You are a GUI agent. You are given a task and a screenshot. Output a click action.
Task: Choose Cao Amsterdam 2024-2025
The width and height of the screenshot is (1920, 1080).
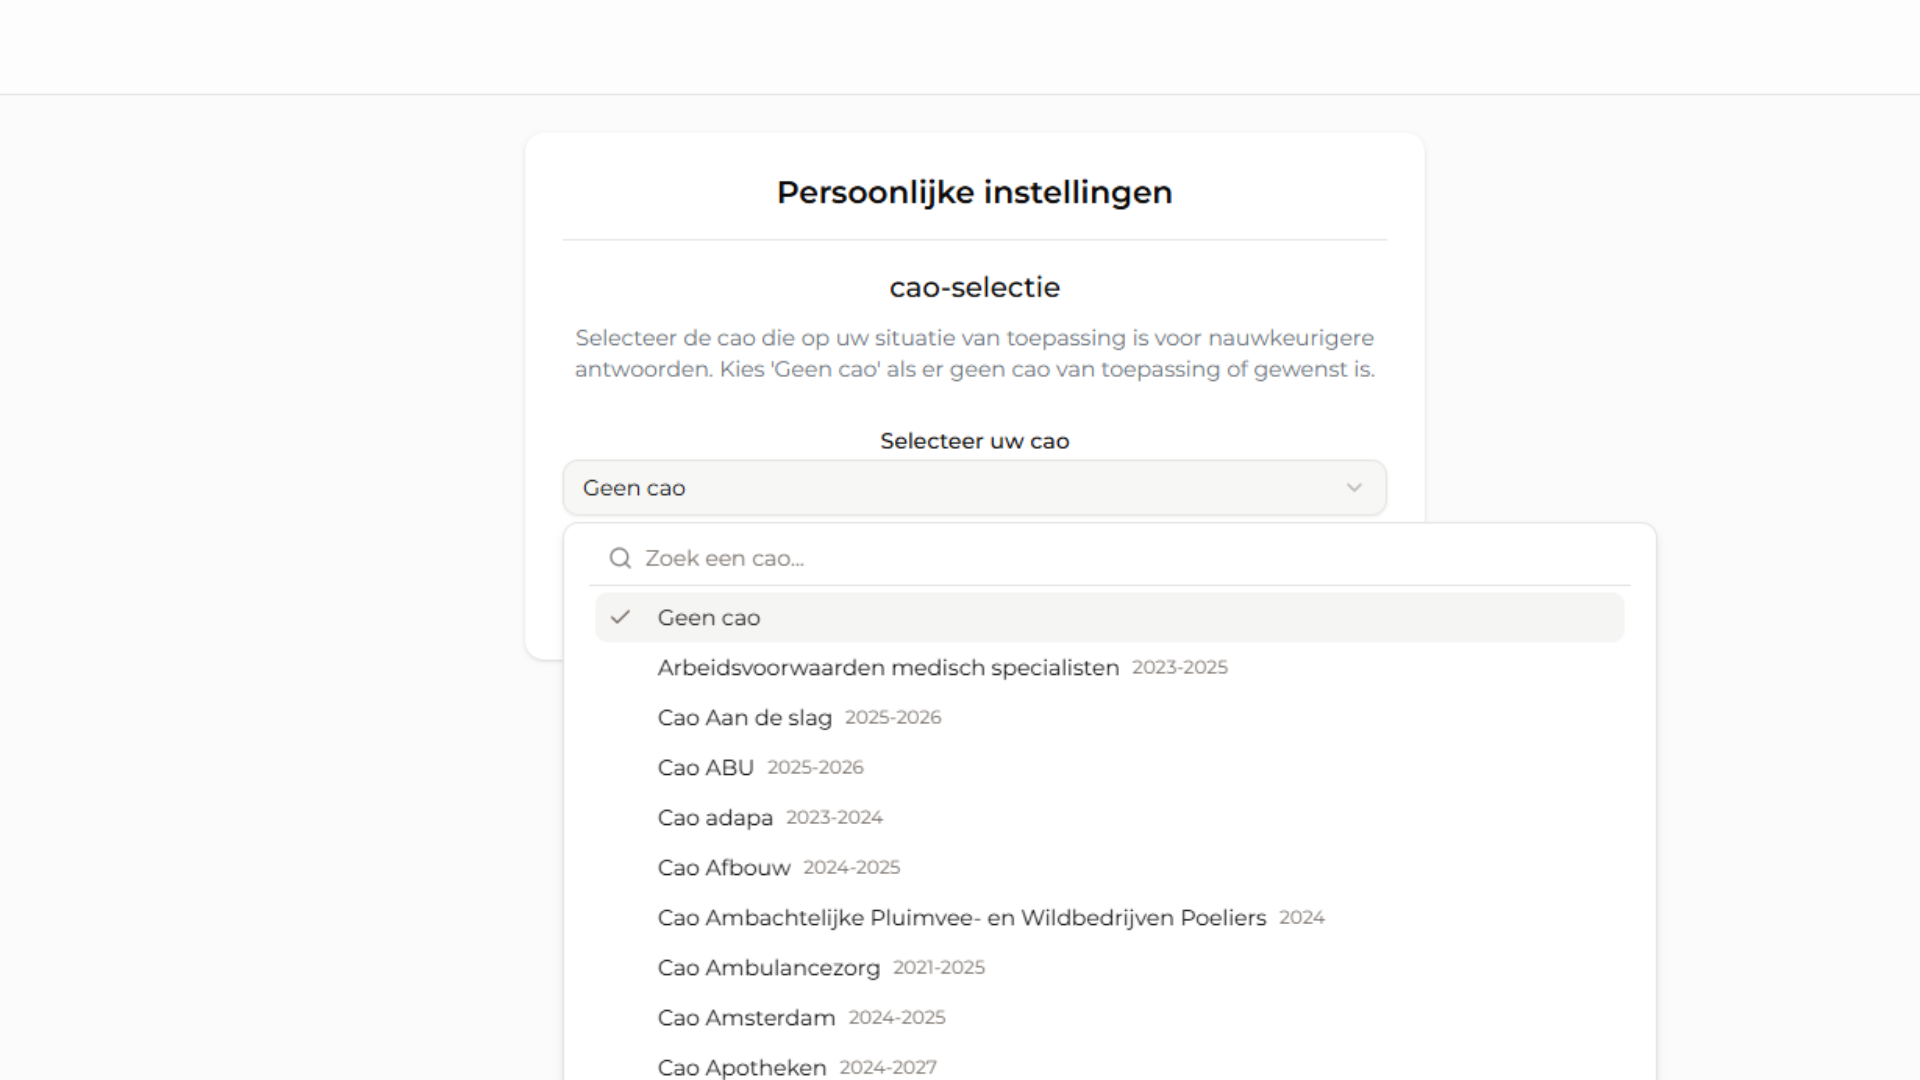coord(1110,1017)
